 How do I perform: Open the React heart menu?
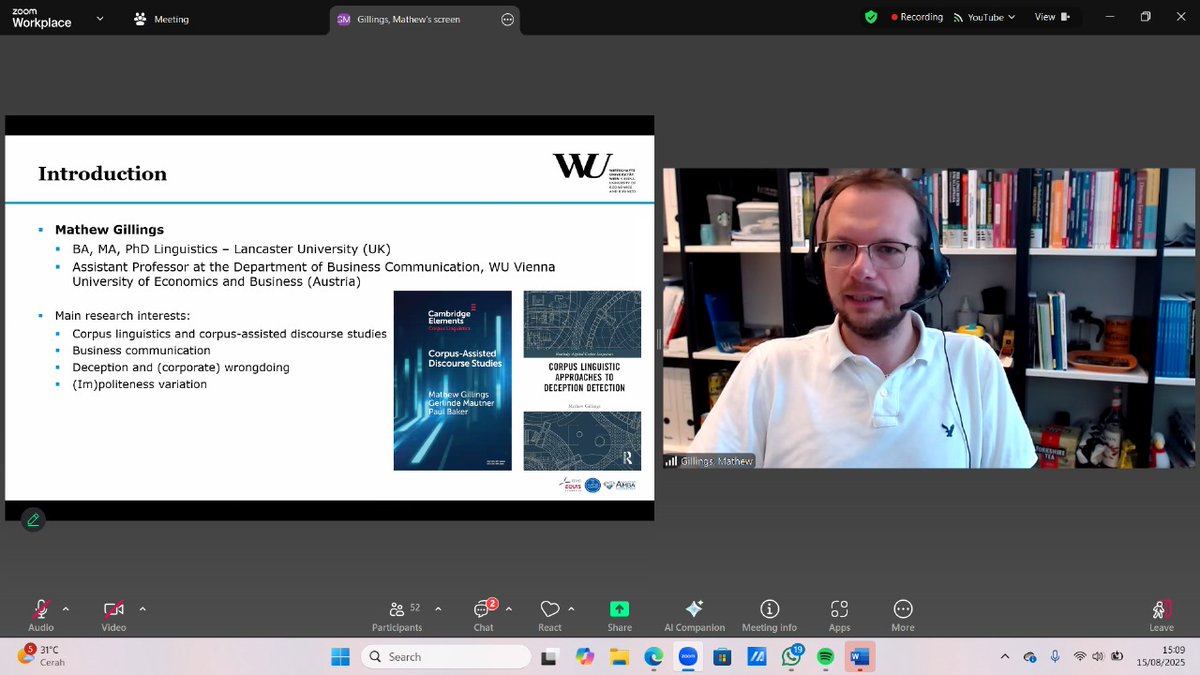click(550, 615)
